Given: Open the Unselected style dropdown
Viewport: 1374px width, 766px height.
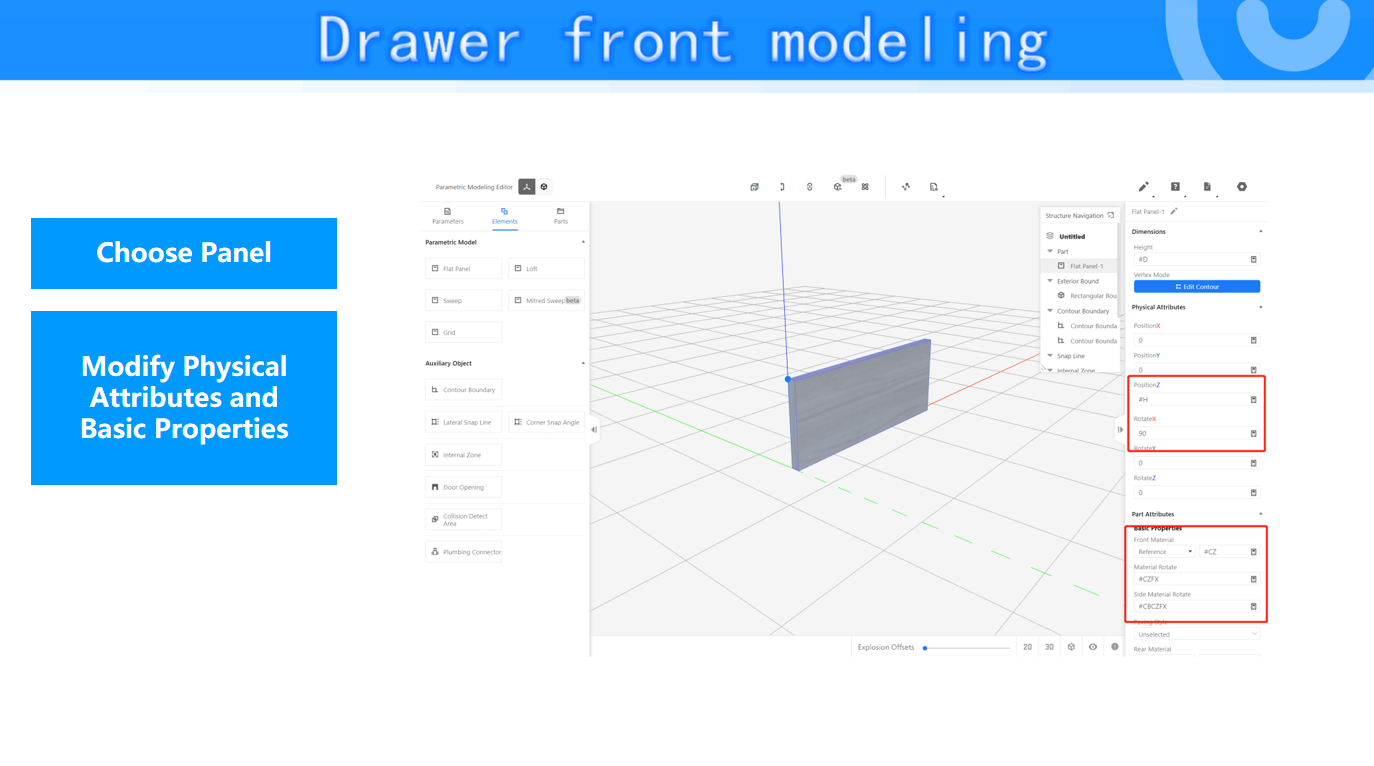Looking at the screenshot, I should point(1197,634).
